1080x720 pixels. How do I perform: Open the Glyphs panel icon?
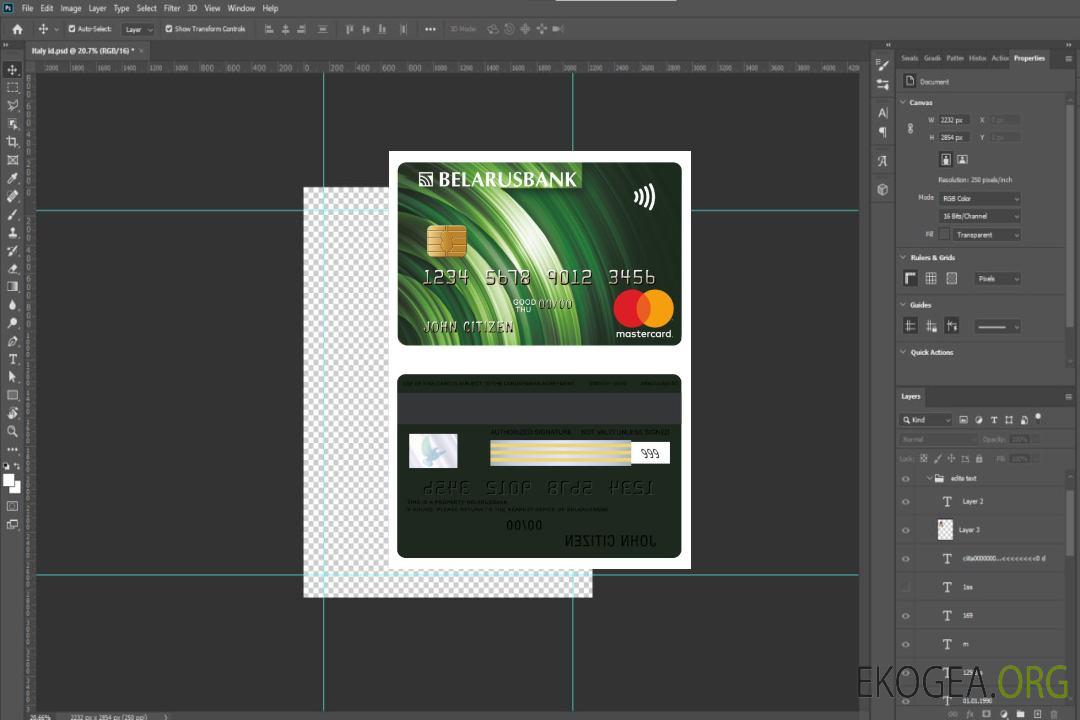pos(882,161)
